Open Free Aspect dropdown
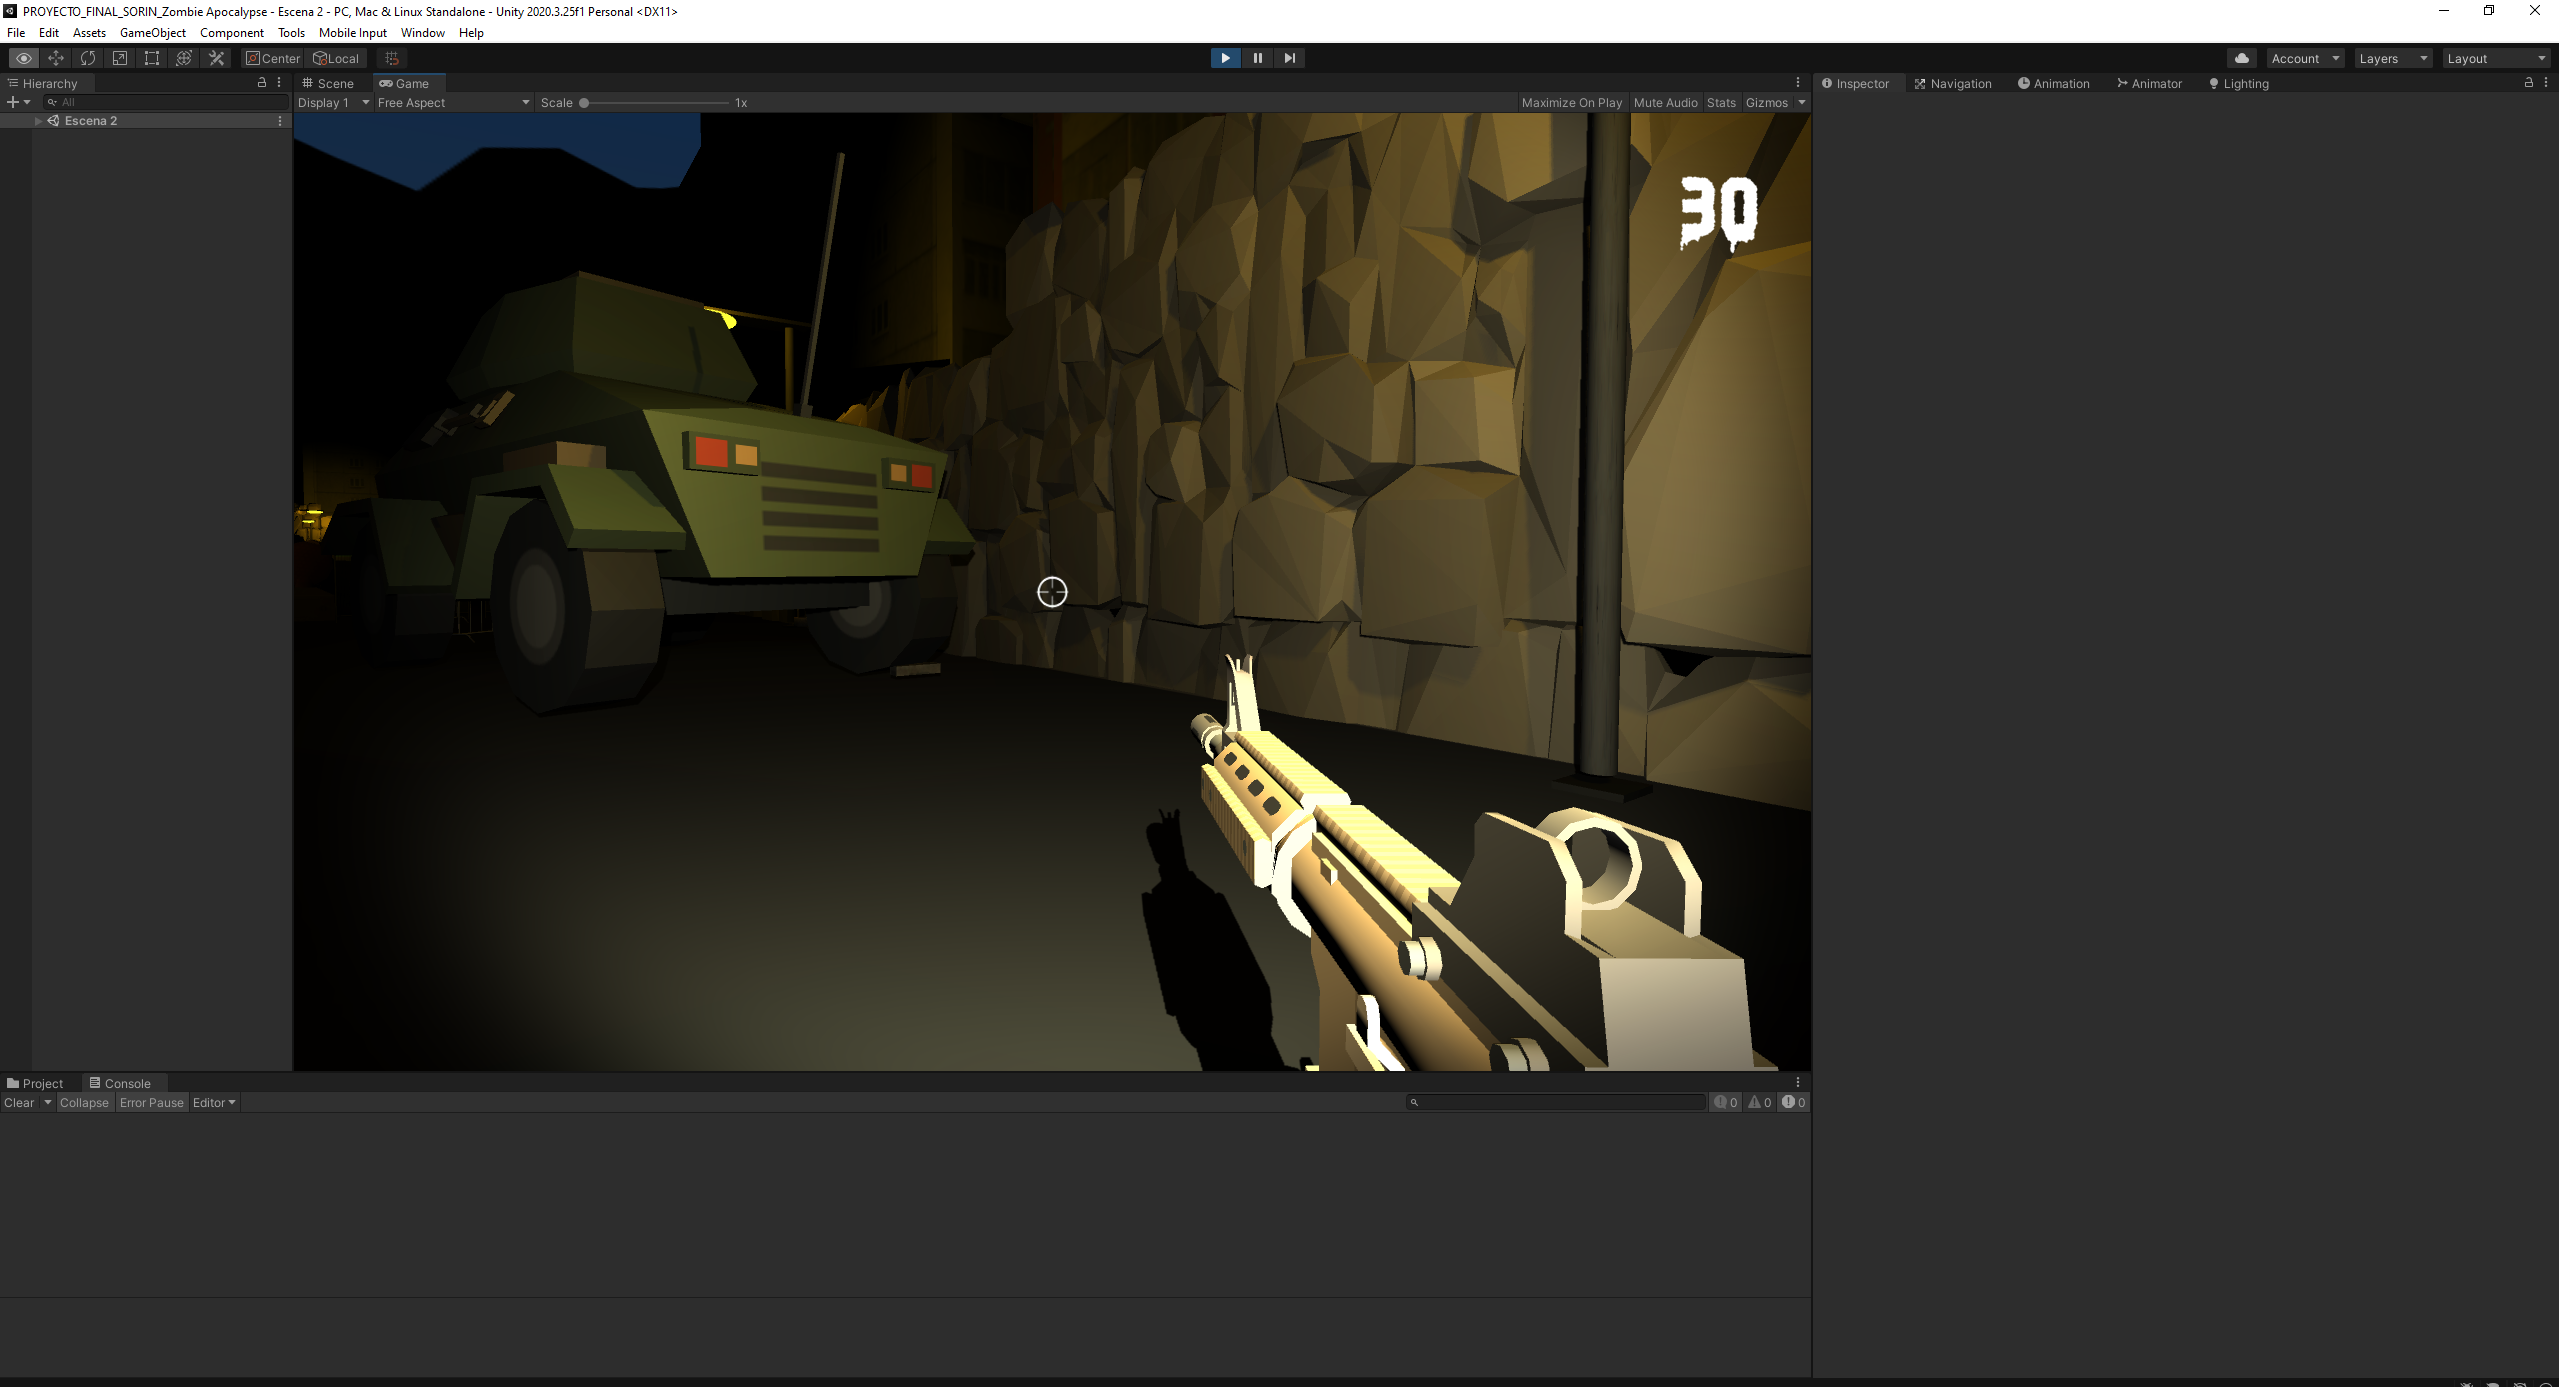 pyautogui.click(x=454, y=103)
